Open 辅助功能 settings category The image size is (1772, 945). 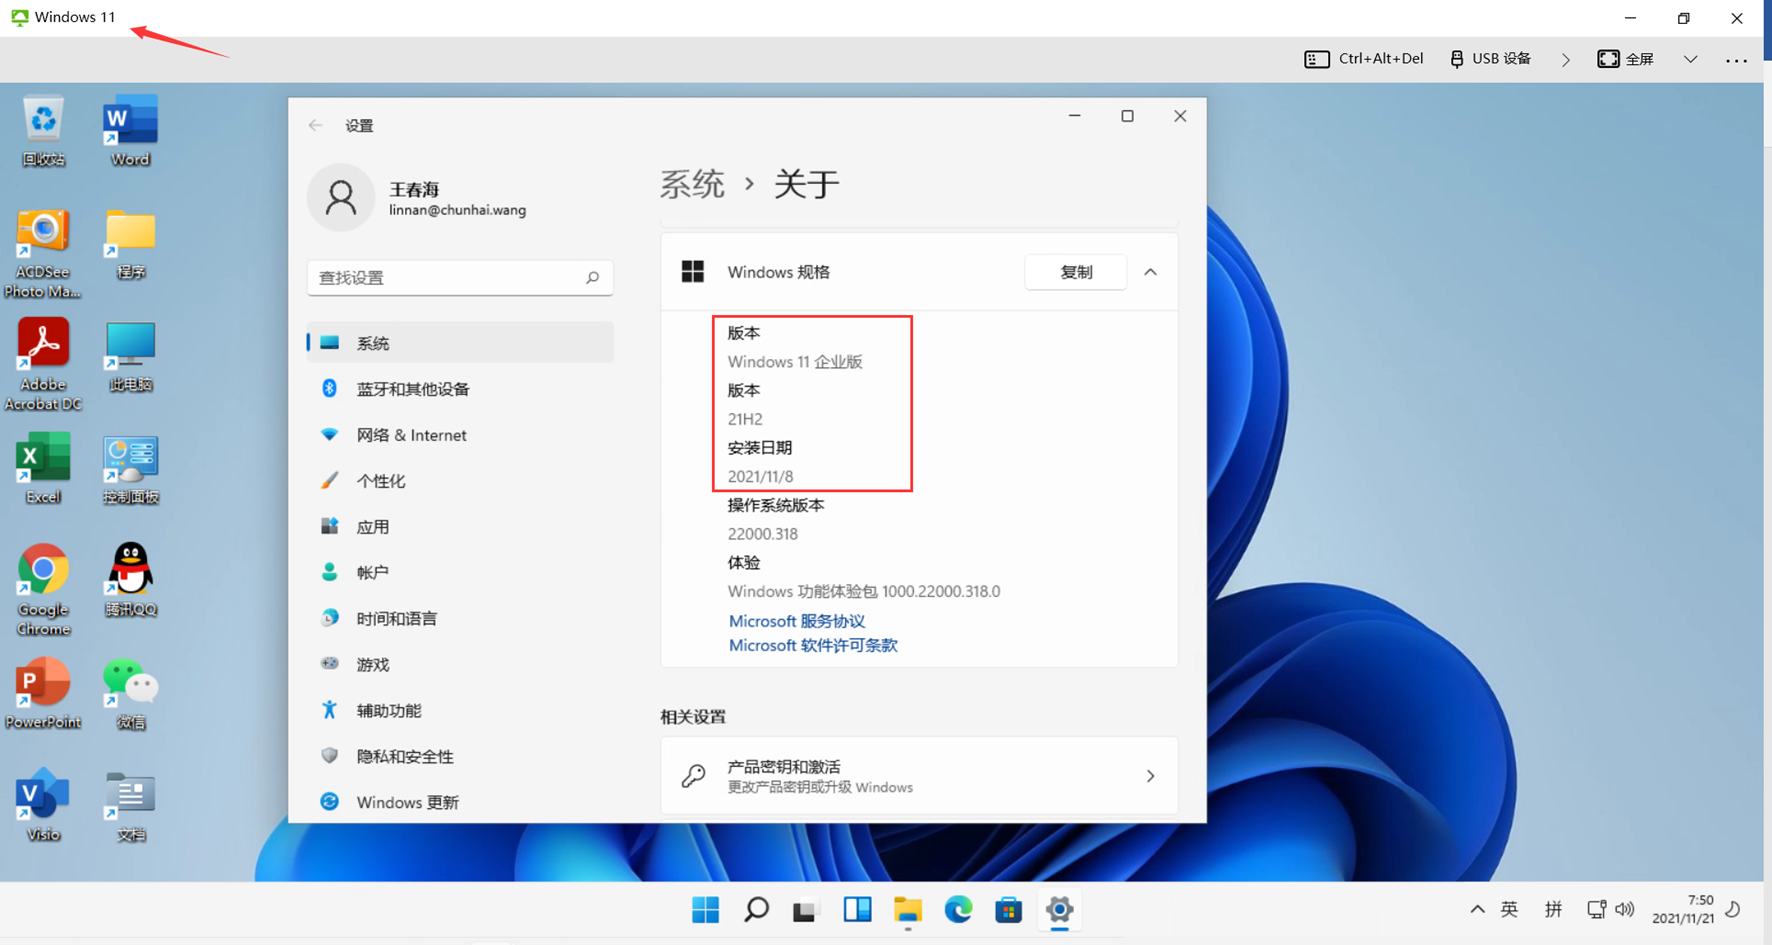pyautogui.click(x=460, y=710)
